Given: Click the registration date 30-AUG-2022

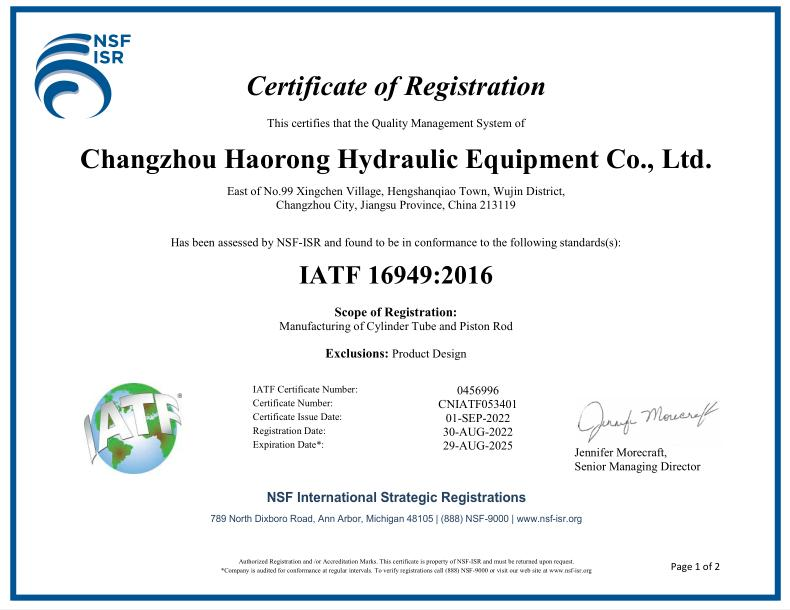Looking at the screenshot, I should coord(477,432).
